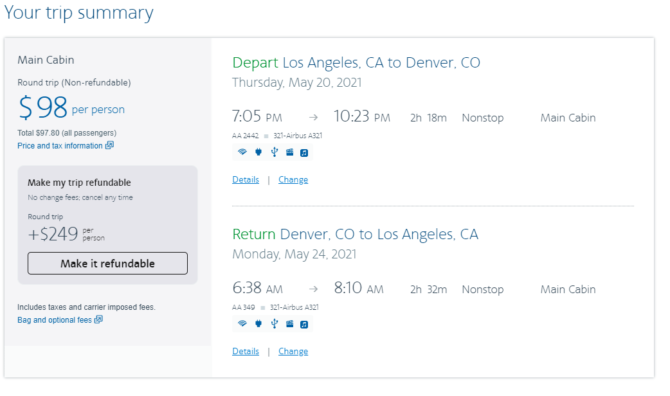Screen dimensions: 670x396
Task: Click the Wi-Fi icon on return flight
Action: tap(242, 324)
